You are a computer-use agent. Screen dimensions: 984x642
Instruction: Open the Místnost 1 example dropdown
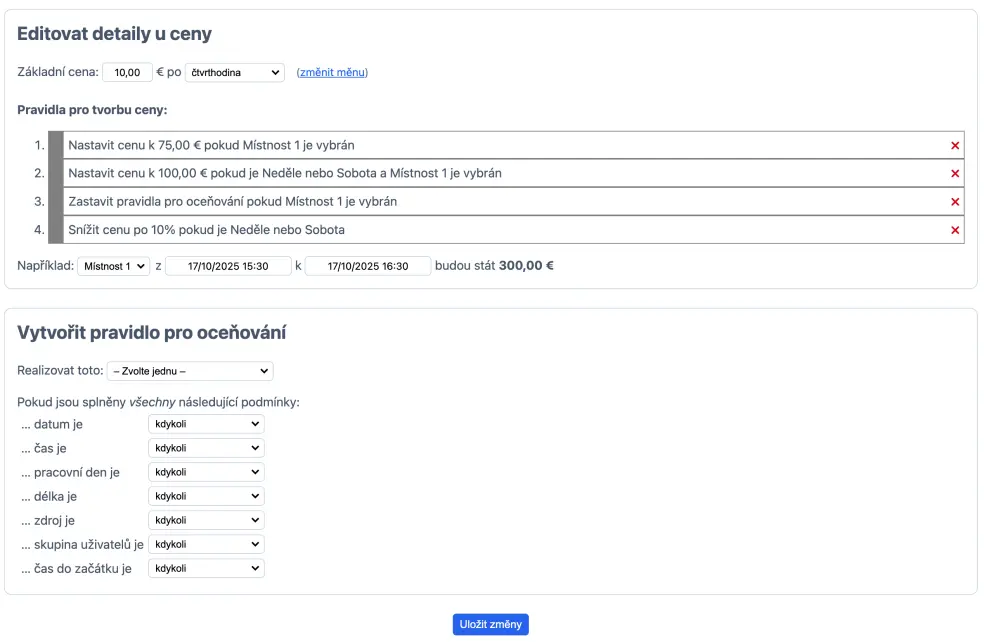click(113, 266)
